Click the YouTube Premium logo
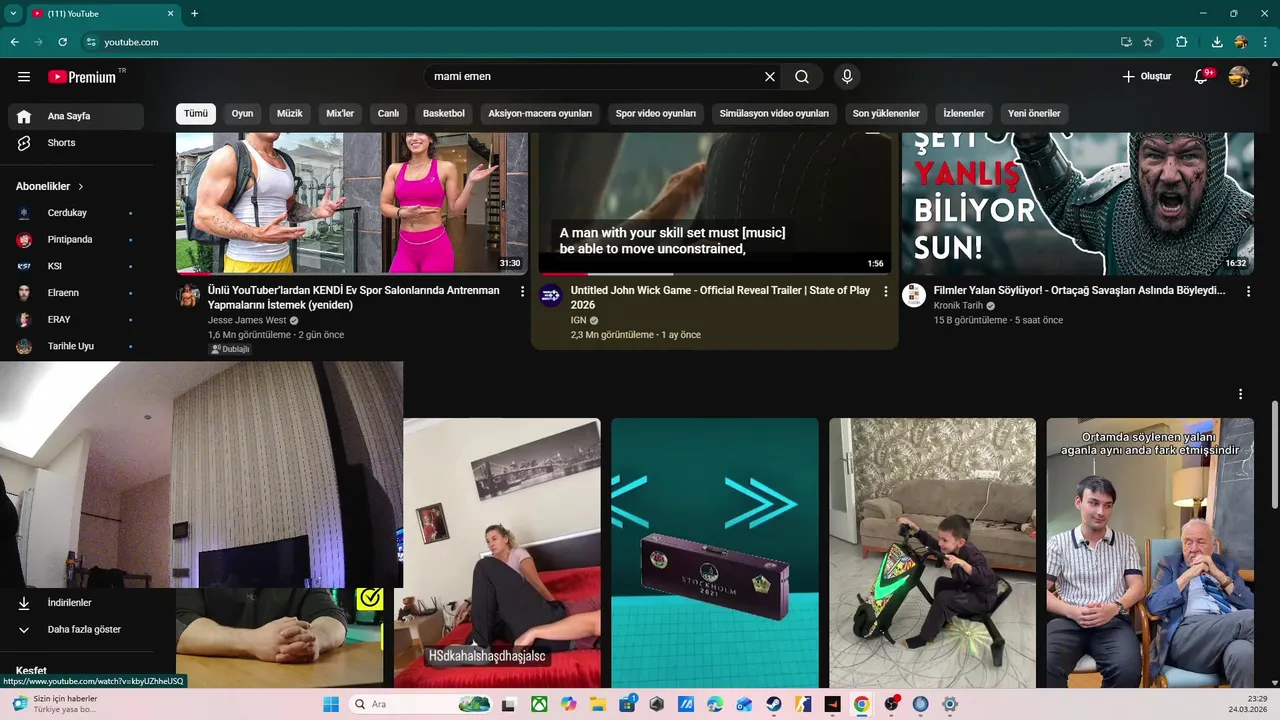 pos(82,77)
